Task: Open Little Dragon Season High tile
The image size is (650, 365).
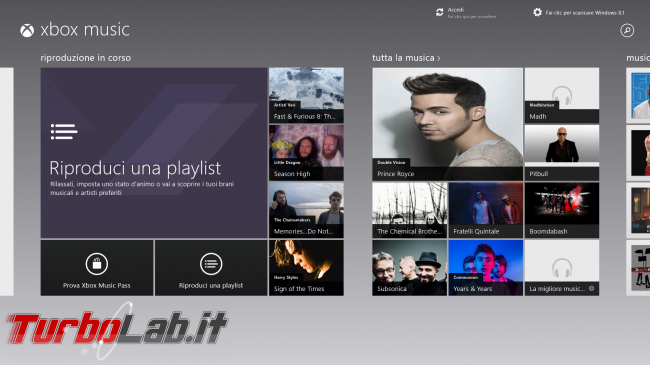Action: (306, 153)
